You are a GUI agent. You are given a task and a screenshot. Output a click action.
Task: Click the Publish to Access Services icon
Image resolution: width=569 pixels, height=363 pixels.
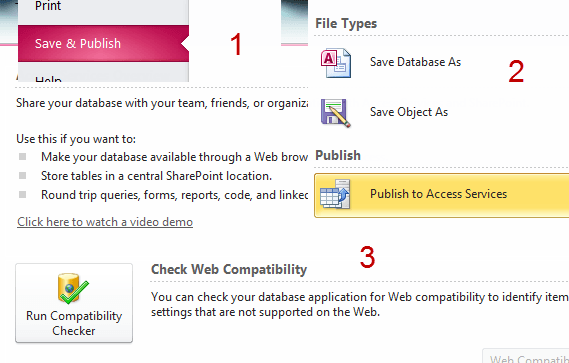coord(335,194)
